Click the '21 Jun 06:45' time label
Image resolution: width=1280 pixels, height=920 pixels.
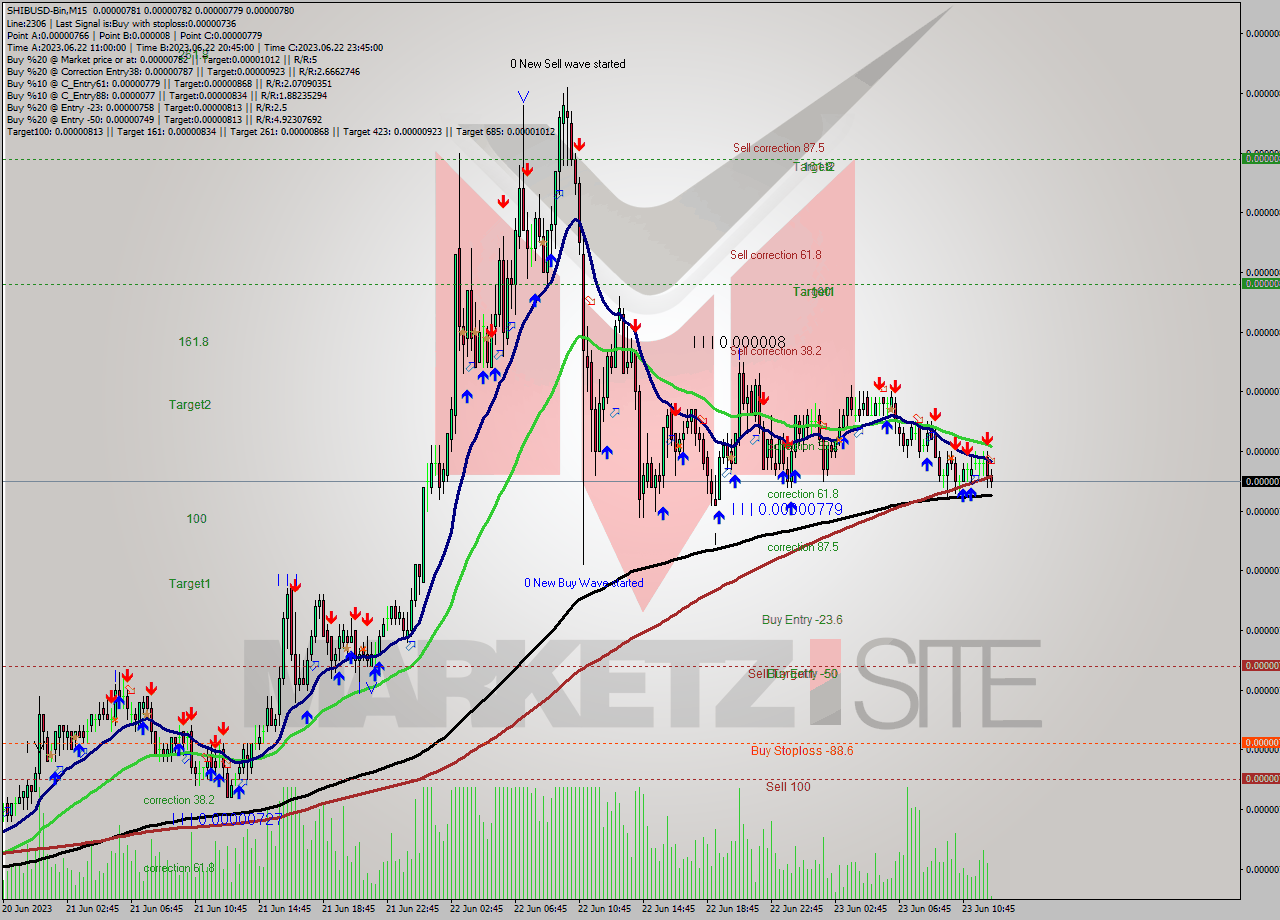coord(156,910)
